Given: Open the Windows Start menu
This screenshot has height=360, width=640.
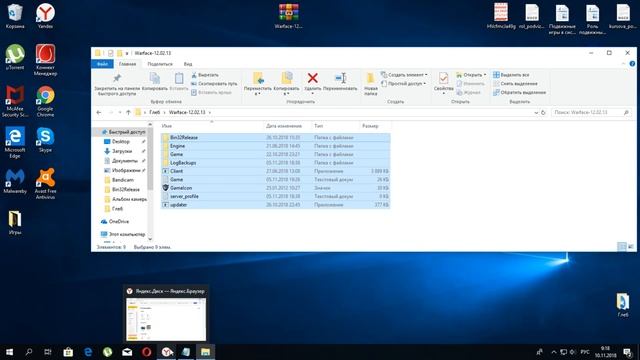Looking at the screenshot, I should click(x=9, y=352).
